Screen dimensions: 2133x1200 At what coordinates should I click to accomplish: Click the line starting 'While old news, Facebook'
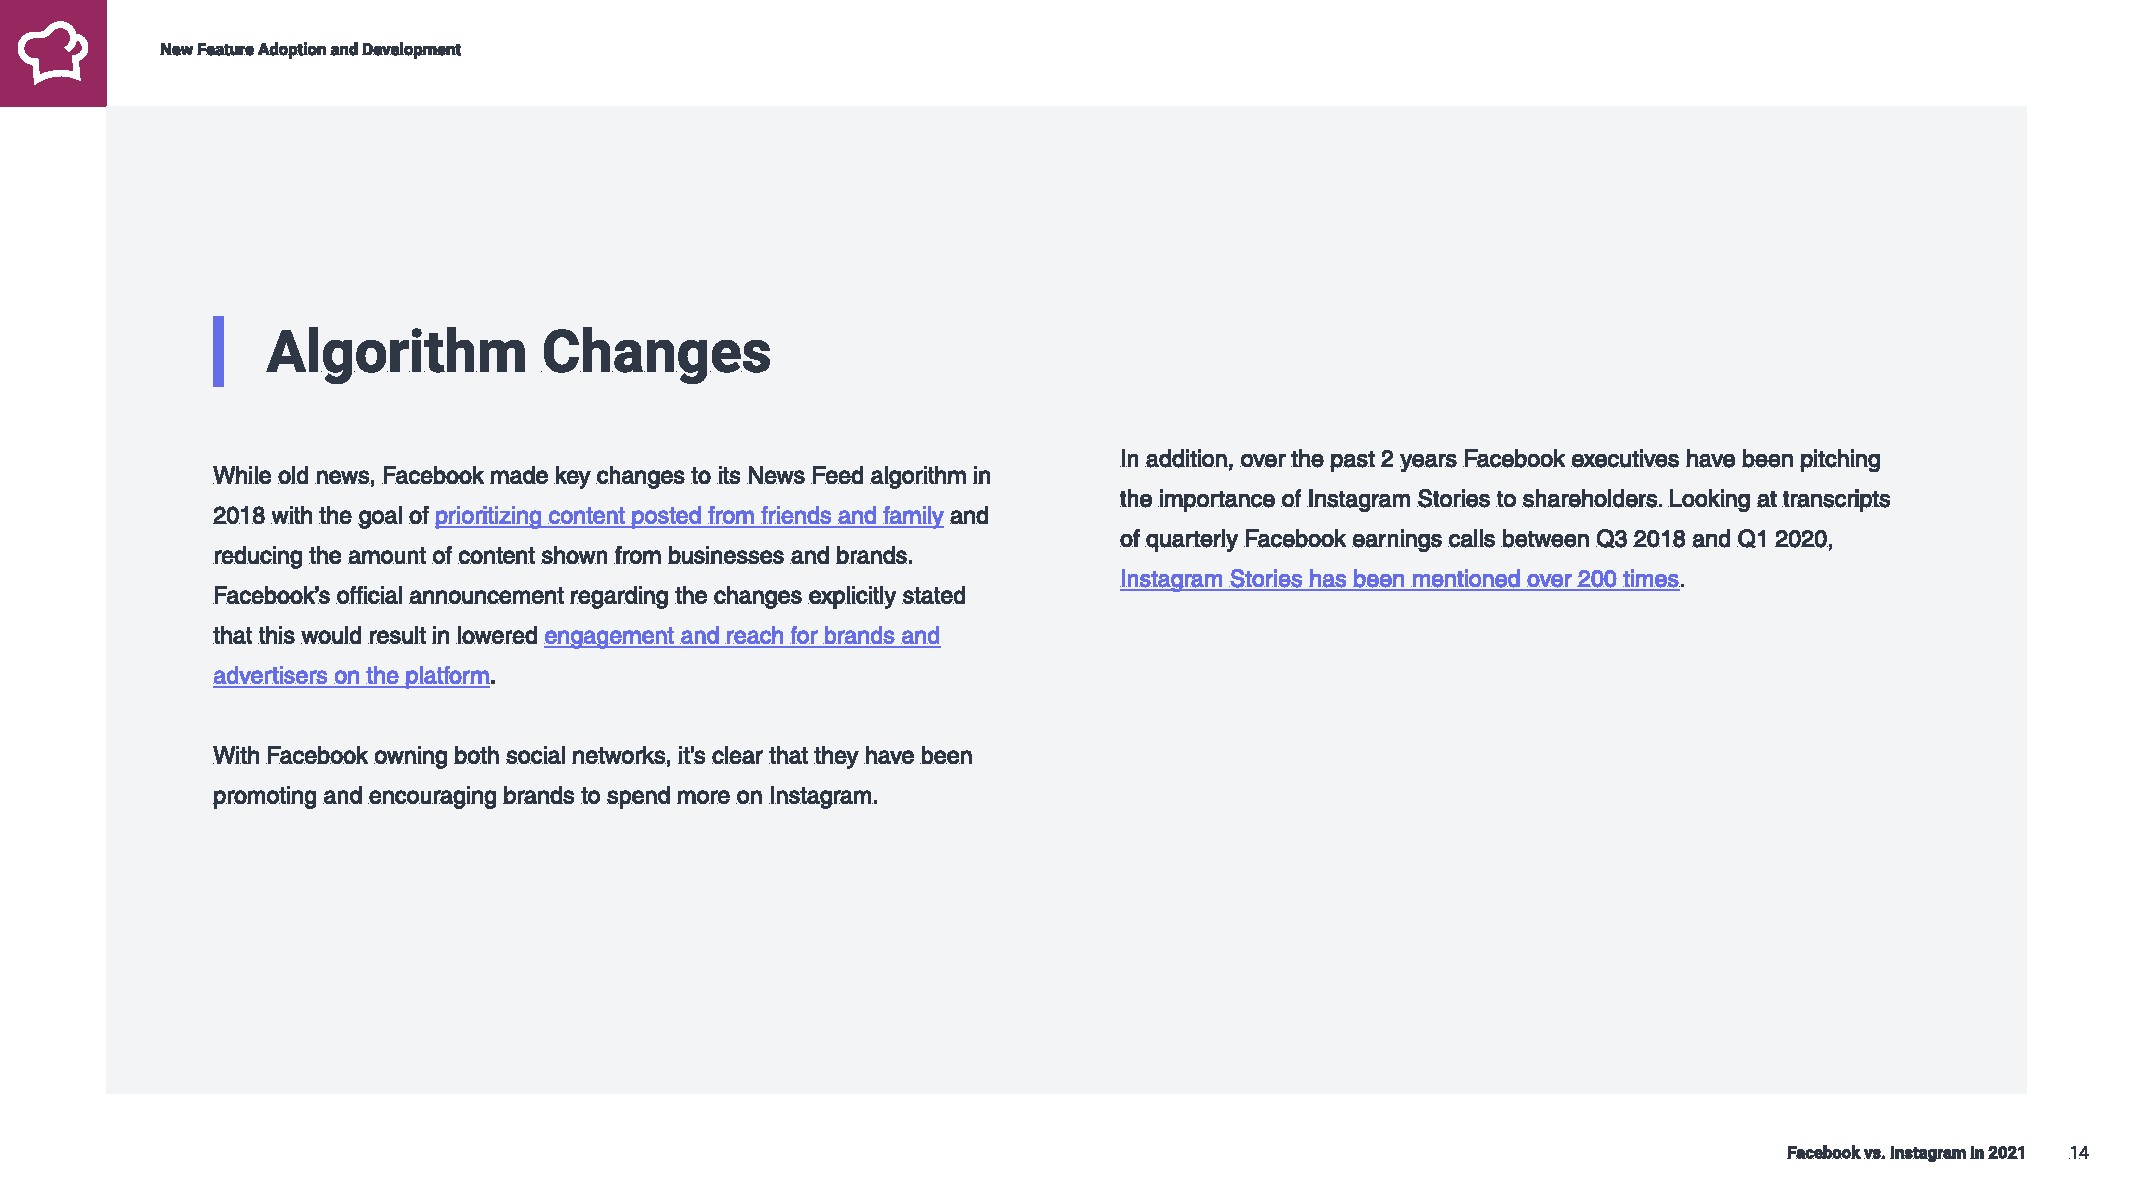pos(602,476)
